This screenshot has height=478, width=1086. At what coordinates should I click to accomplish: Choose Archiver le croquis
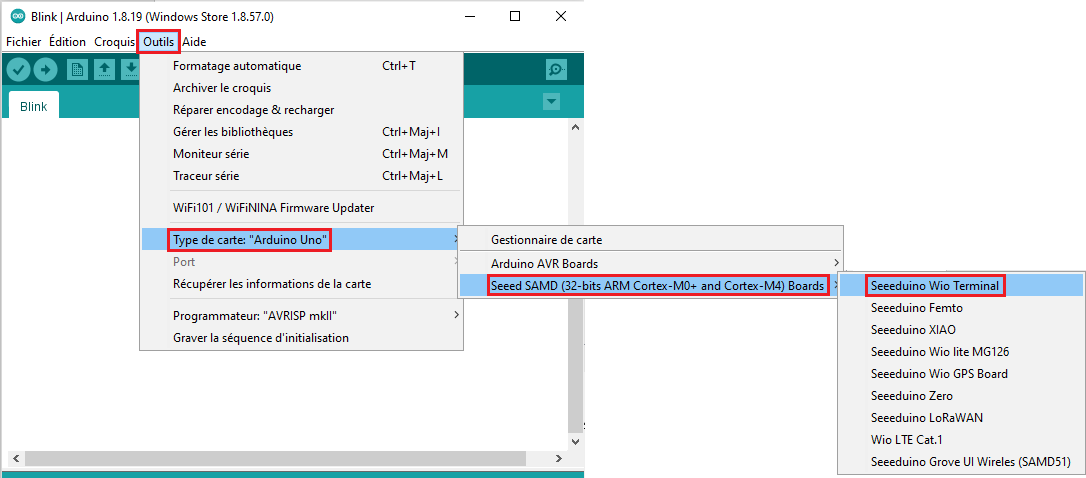pyautogui.click(x=301, y=88)
